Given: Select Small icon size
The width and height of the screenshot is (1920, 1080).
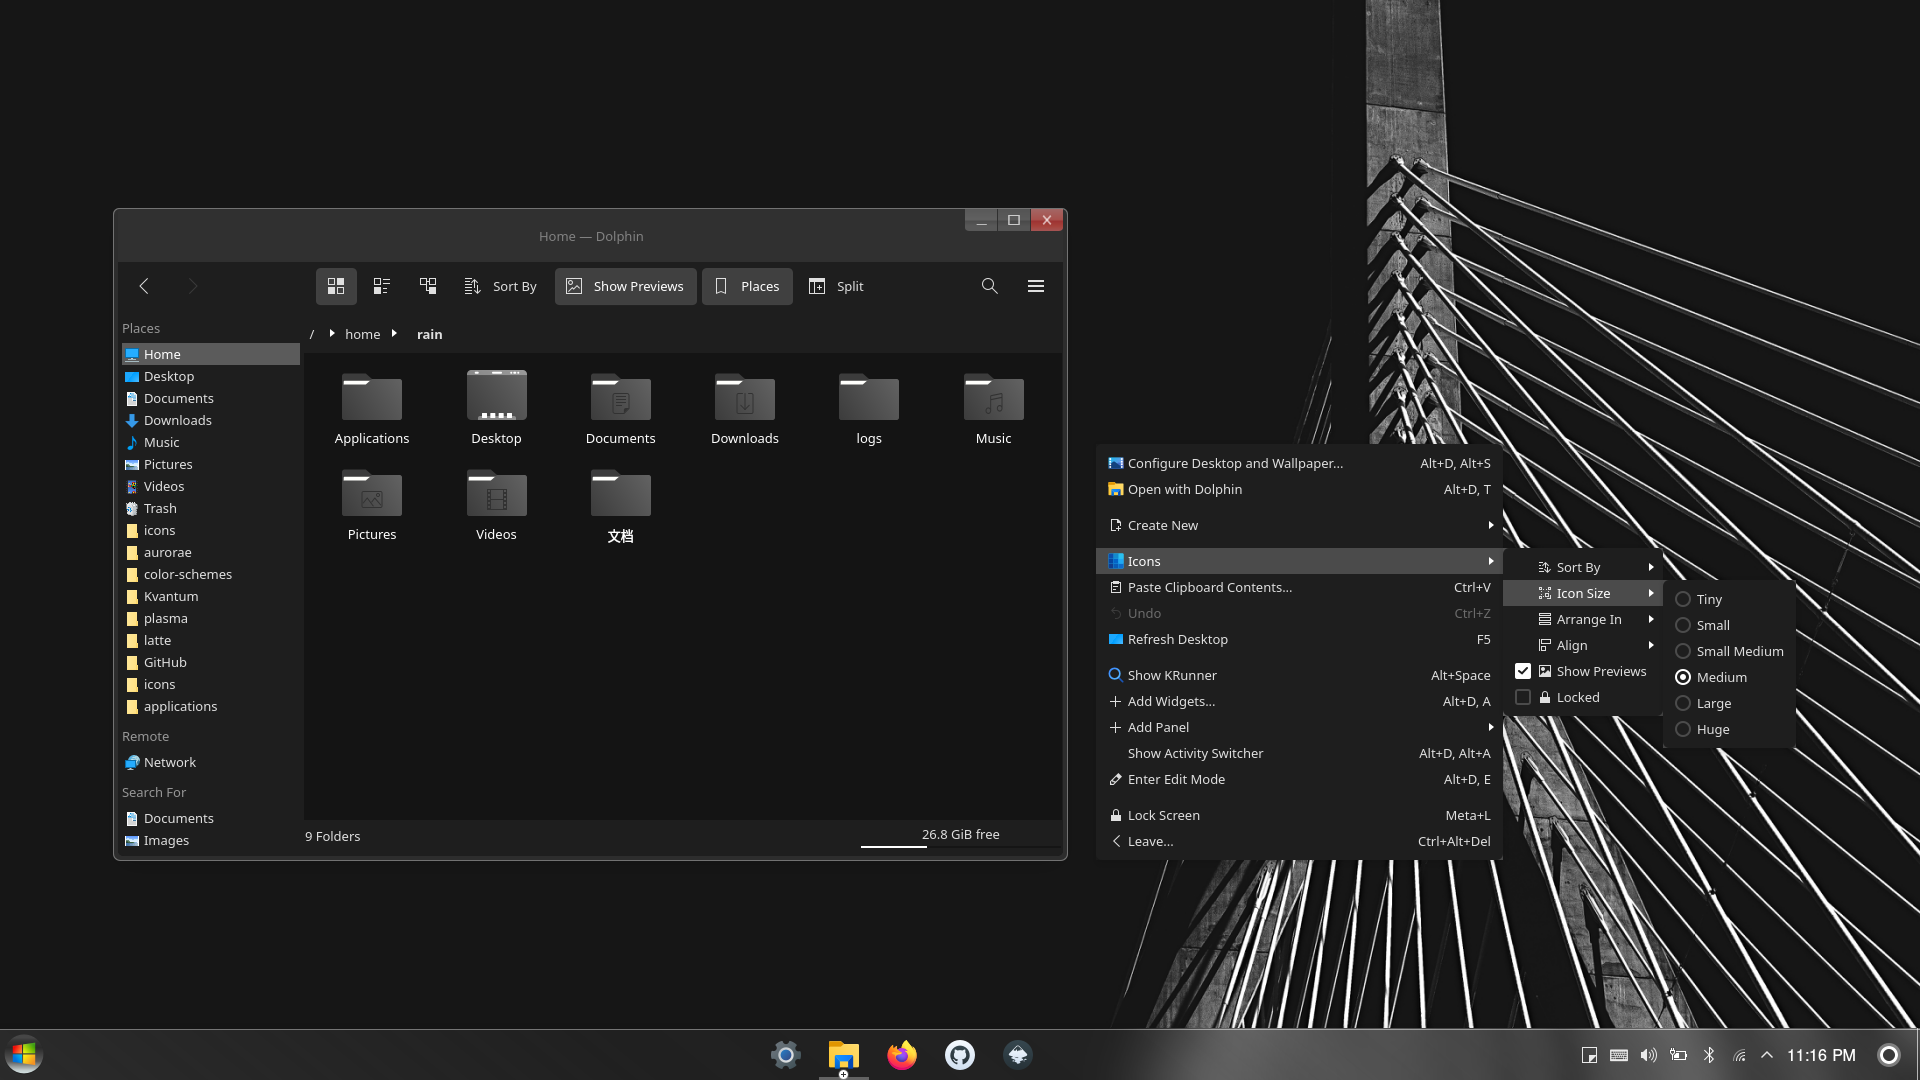Looking at the screenshot, I should (1729, 625).
